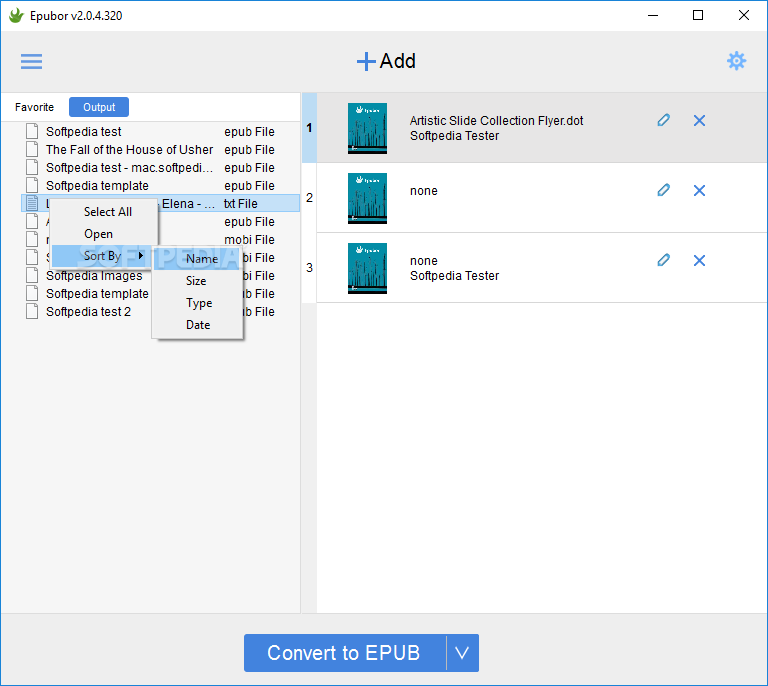Sort files by Type
The height and width of the screenshot is (686, 768).
[x=197, y=303]
